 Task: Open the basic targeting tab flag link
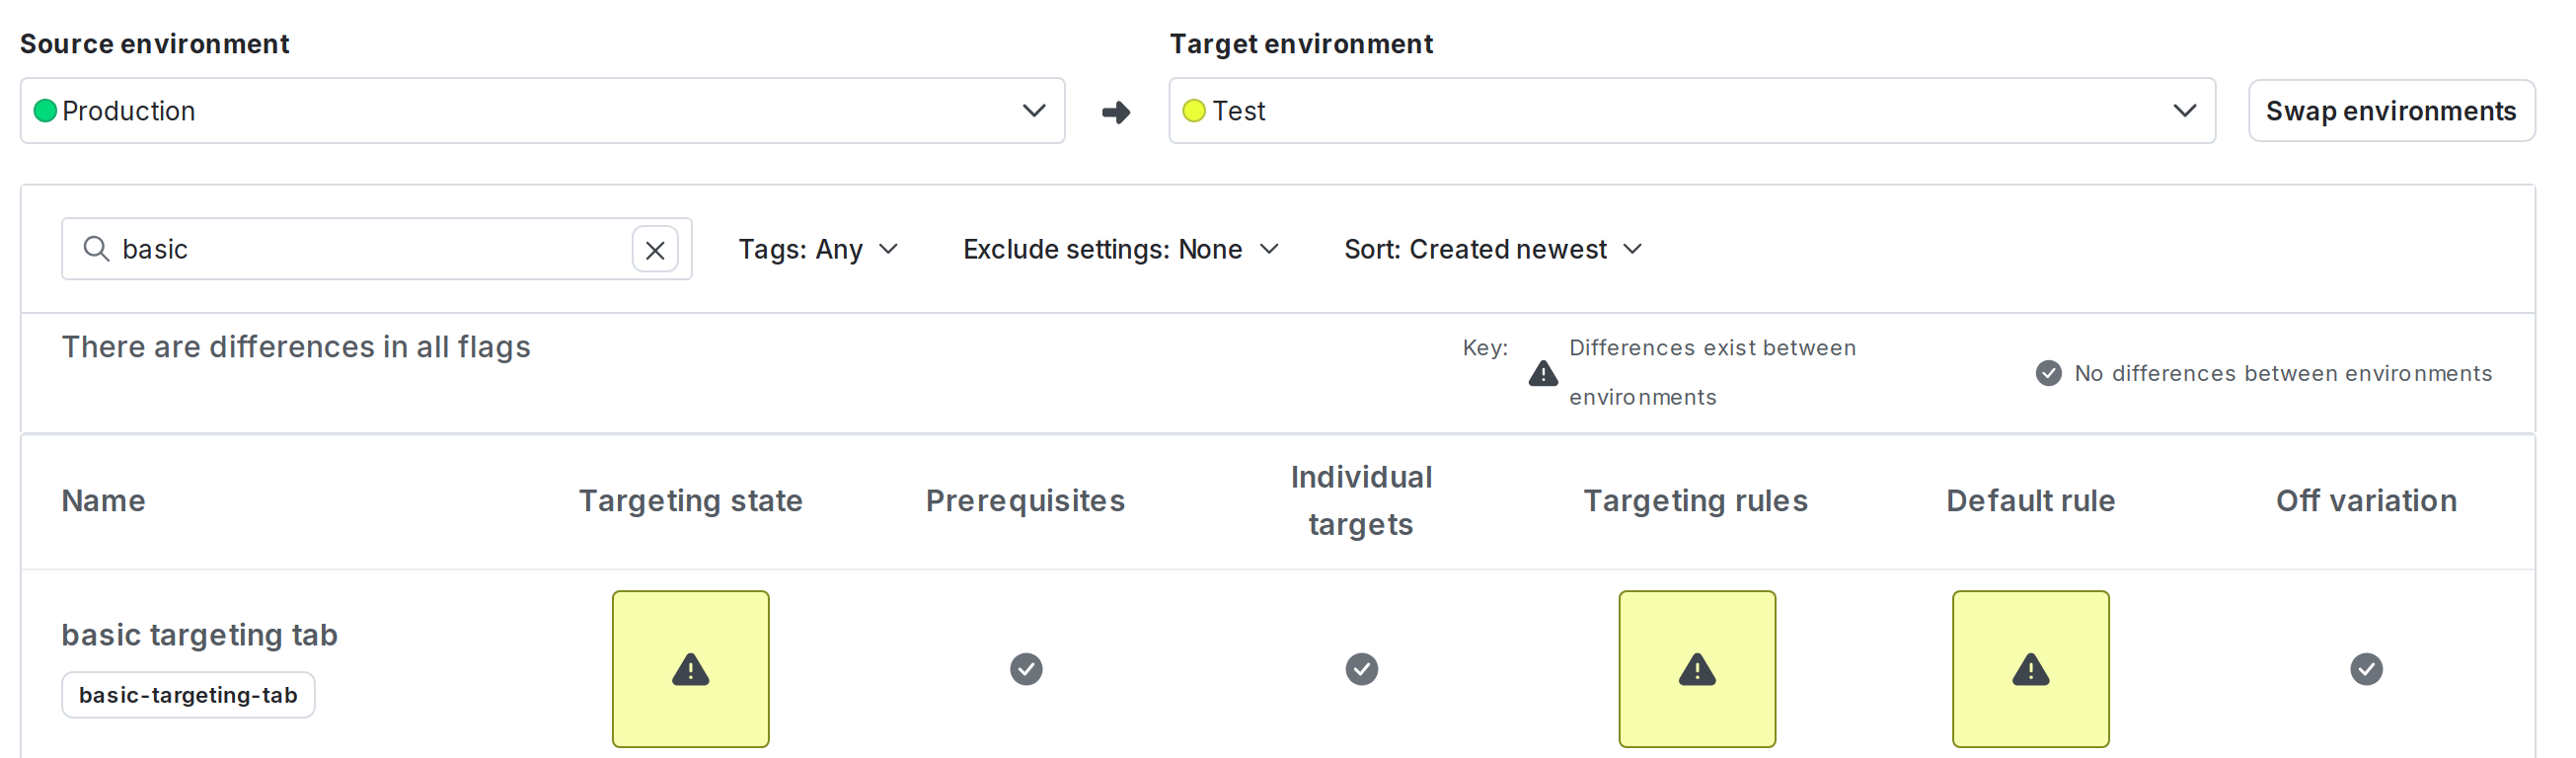point(199,635)
